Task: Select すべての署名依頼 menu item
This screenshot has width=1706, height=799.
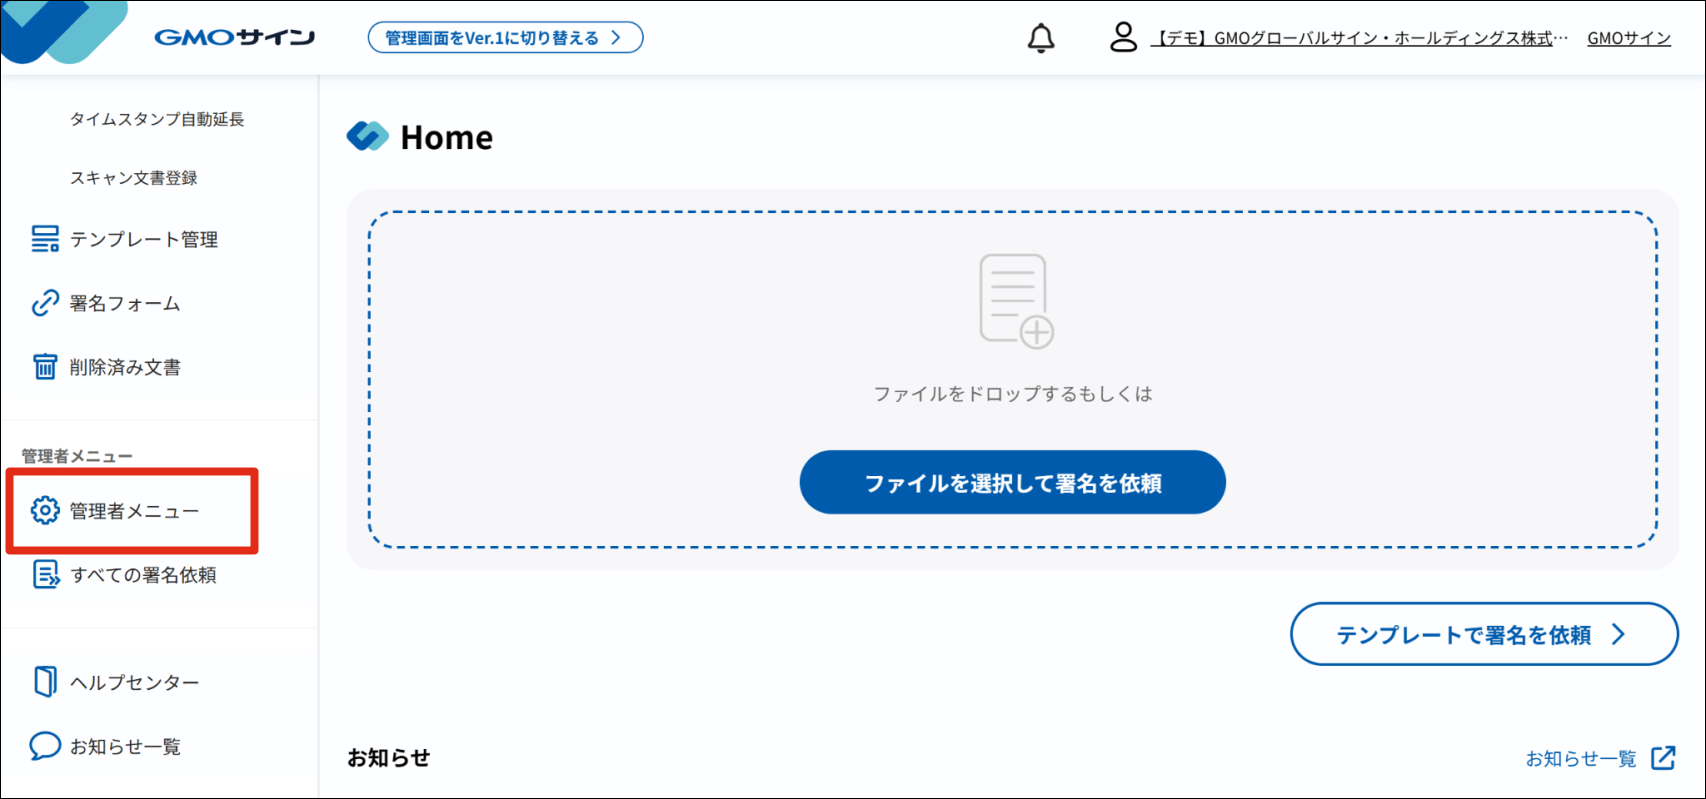Action: tap(143, 575)
